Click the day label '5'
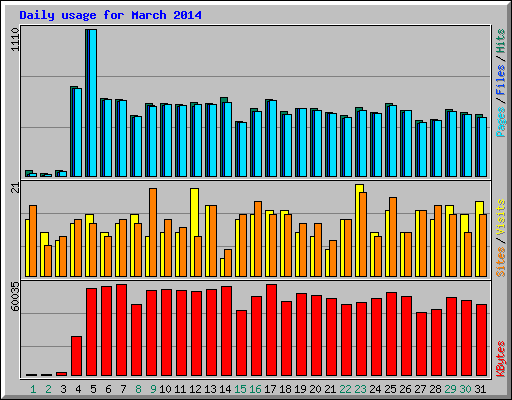 point(93,389)
